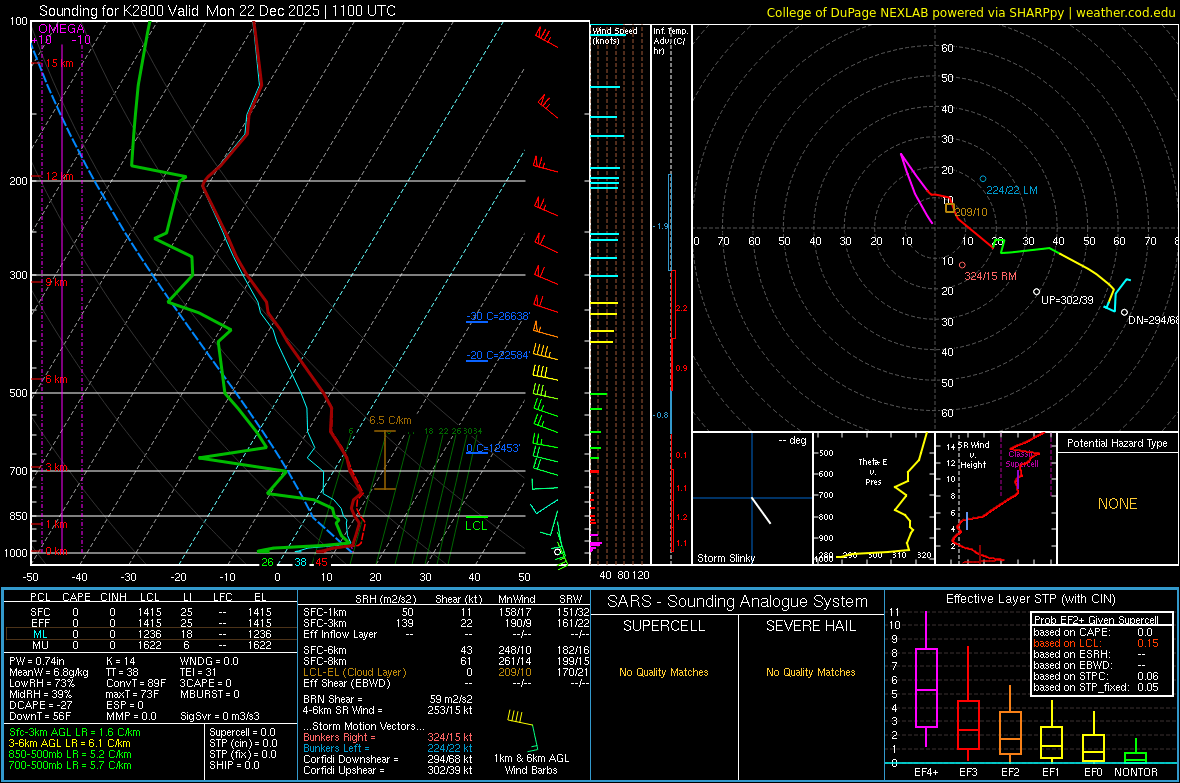
Task: Click the SHIP = 0.0 value
Action: 234,765
